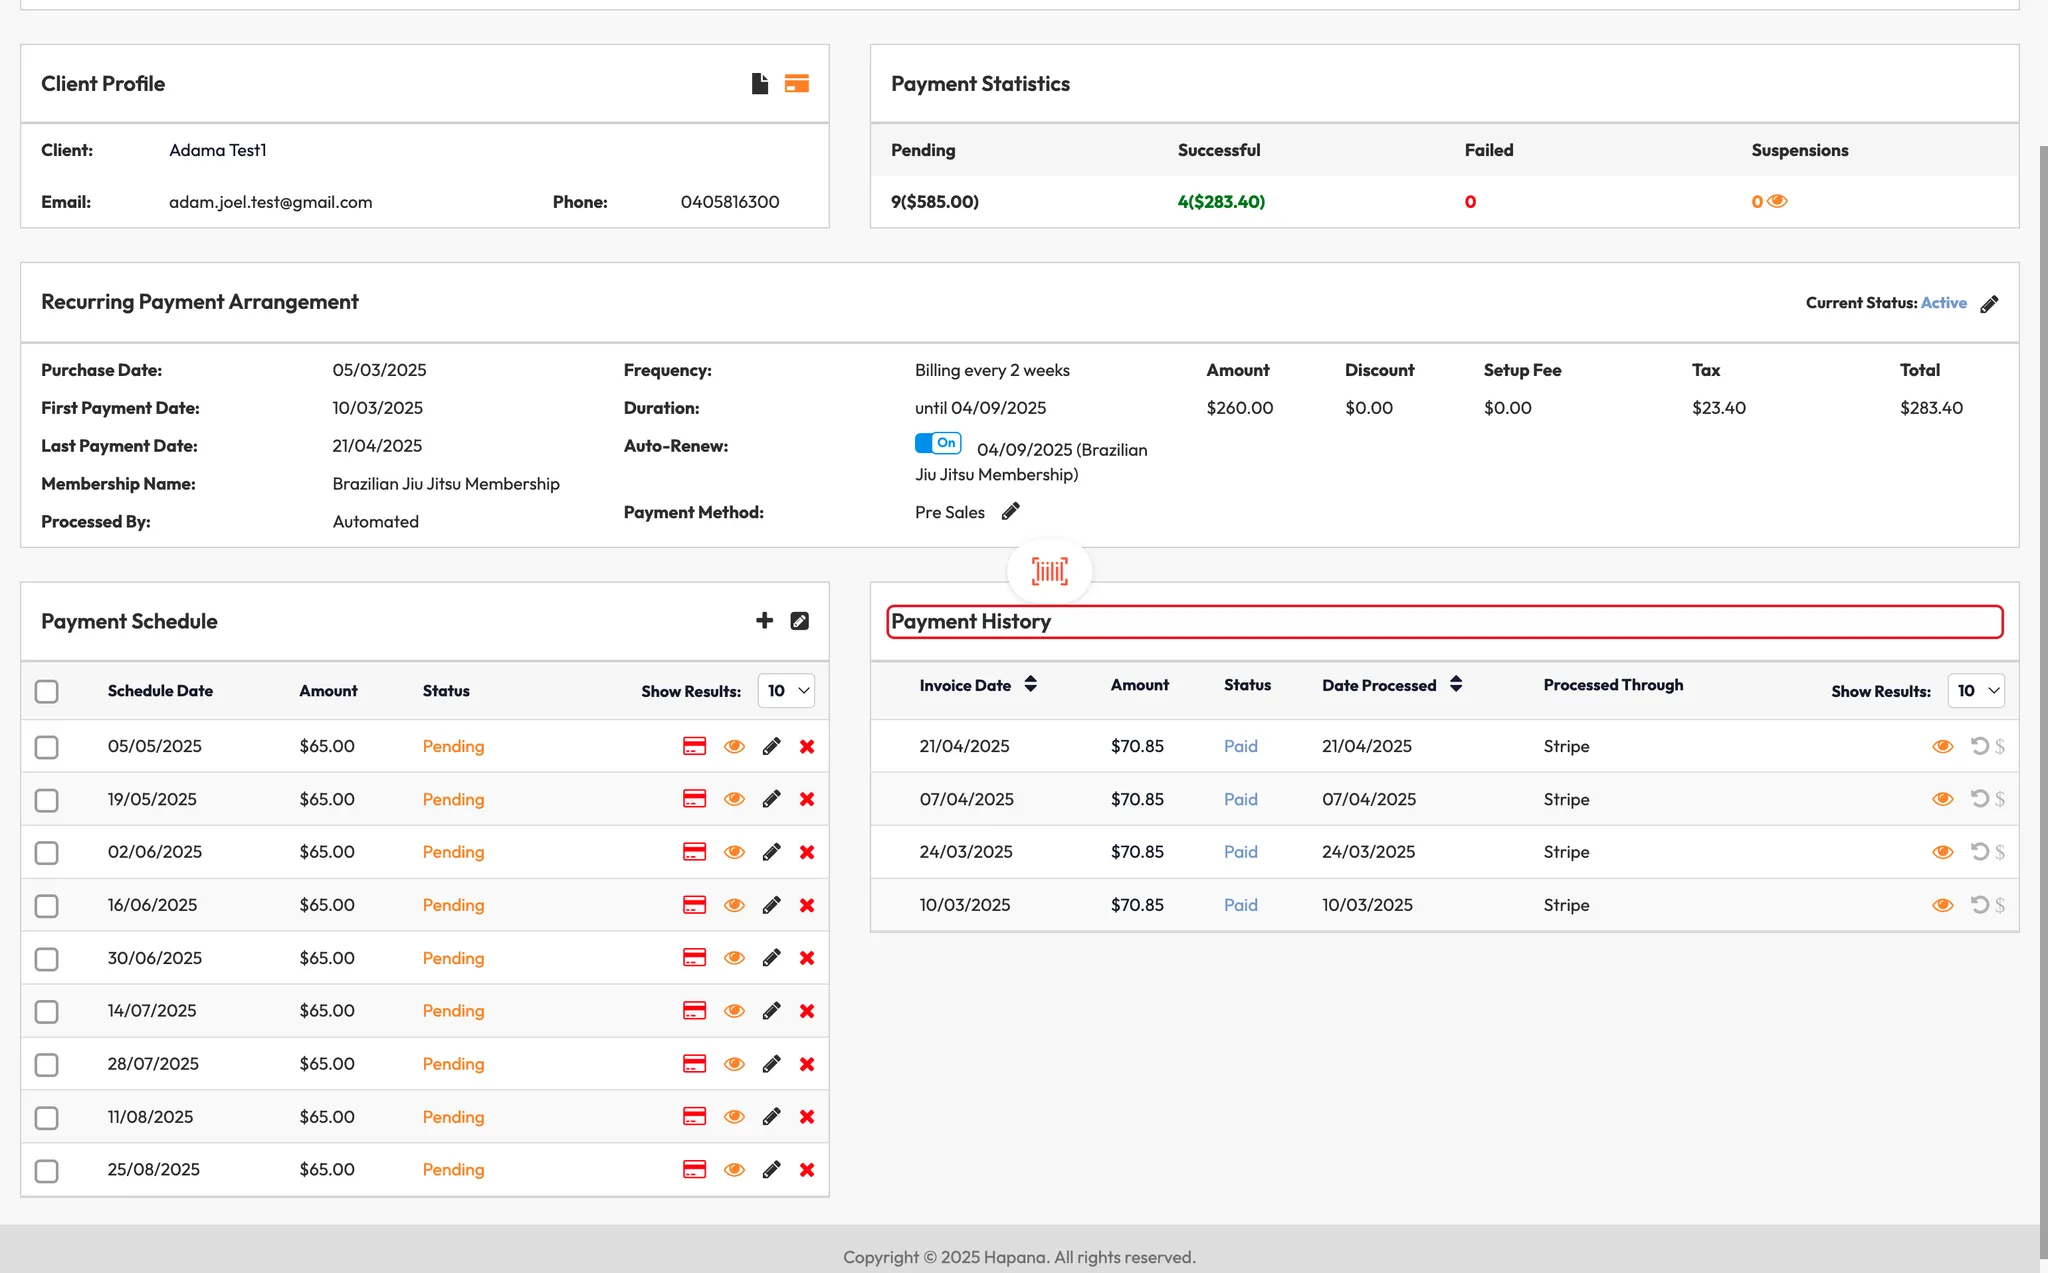Click the eye icon beside Suspensions count
Screen dimensions: 2048x1273
pyautogui.click(x=1777, y=202)
